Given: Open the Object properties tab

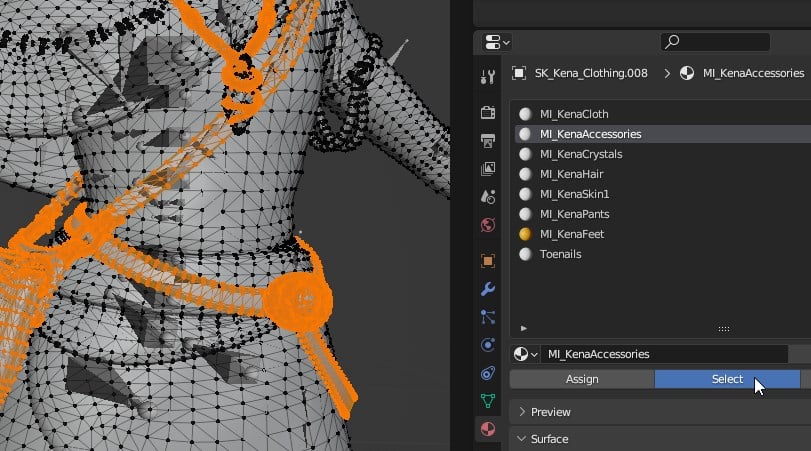Looking at the screenshot, I should pos(488,261).
